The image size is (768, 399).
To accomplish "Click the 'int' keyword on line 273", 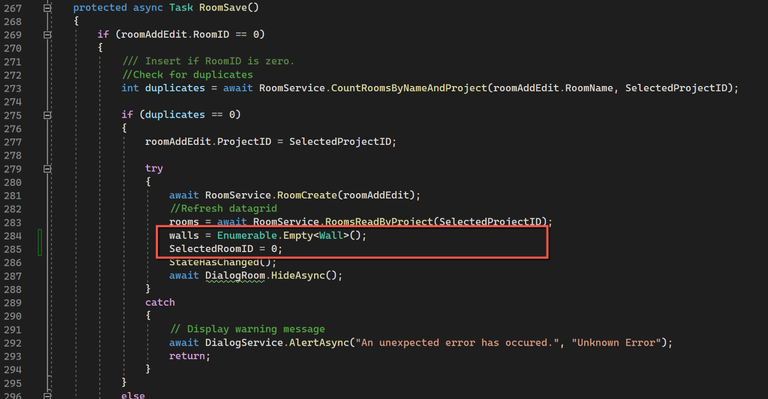I will click(x=130, y=88).
